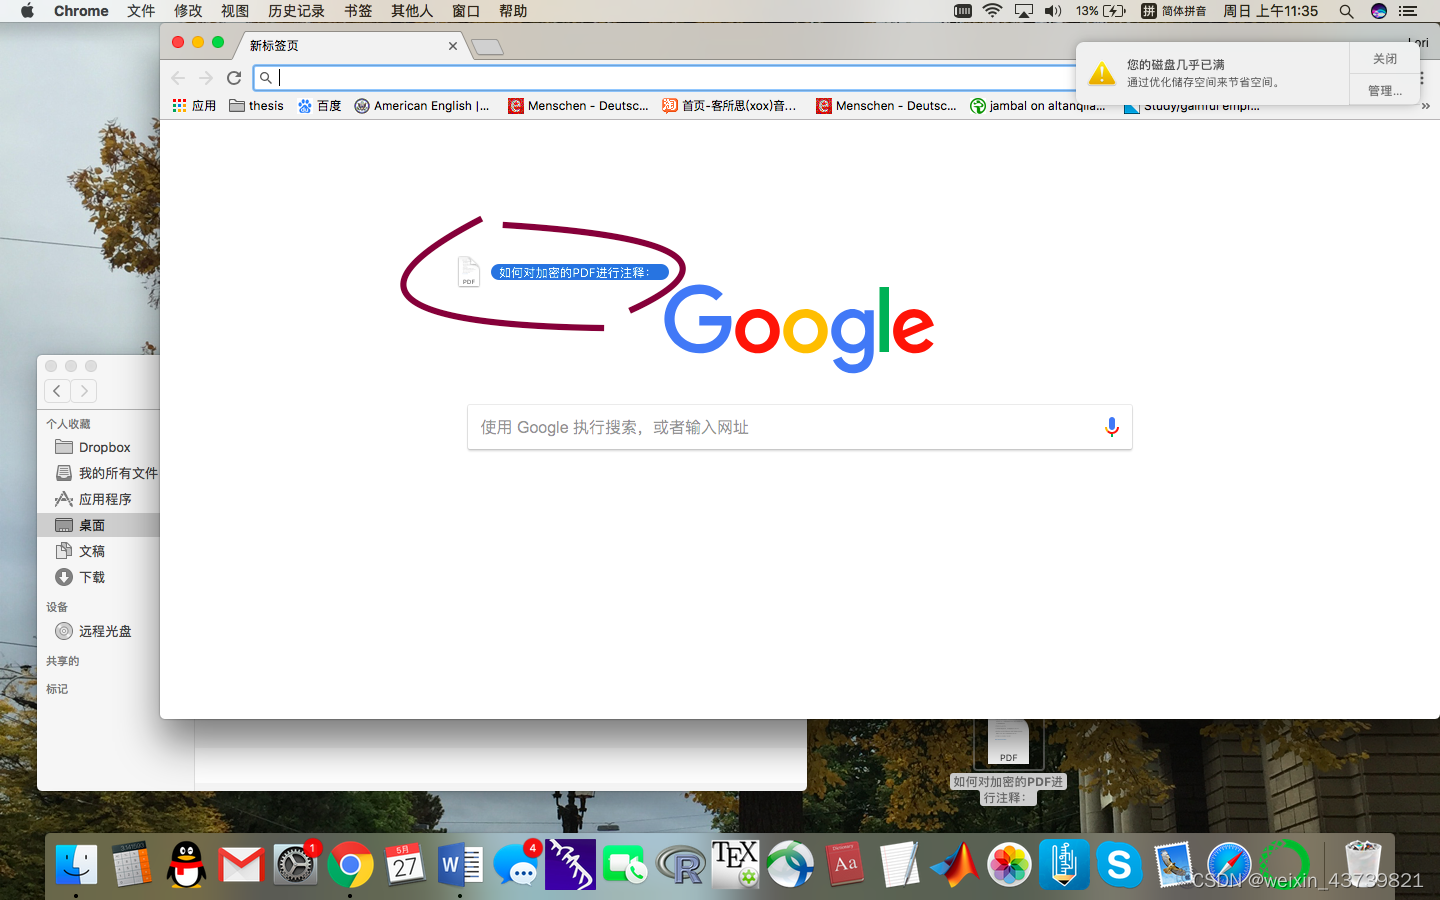
Task: Select 下载 in the Finder sidebar
Action: 98,577
